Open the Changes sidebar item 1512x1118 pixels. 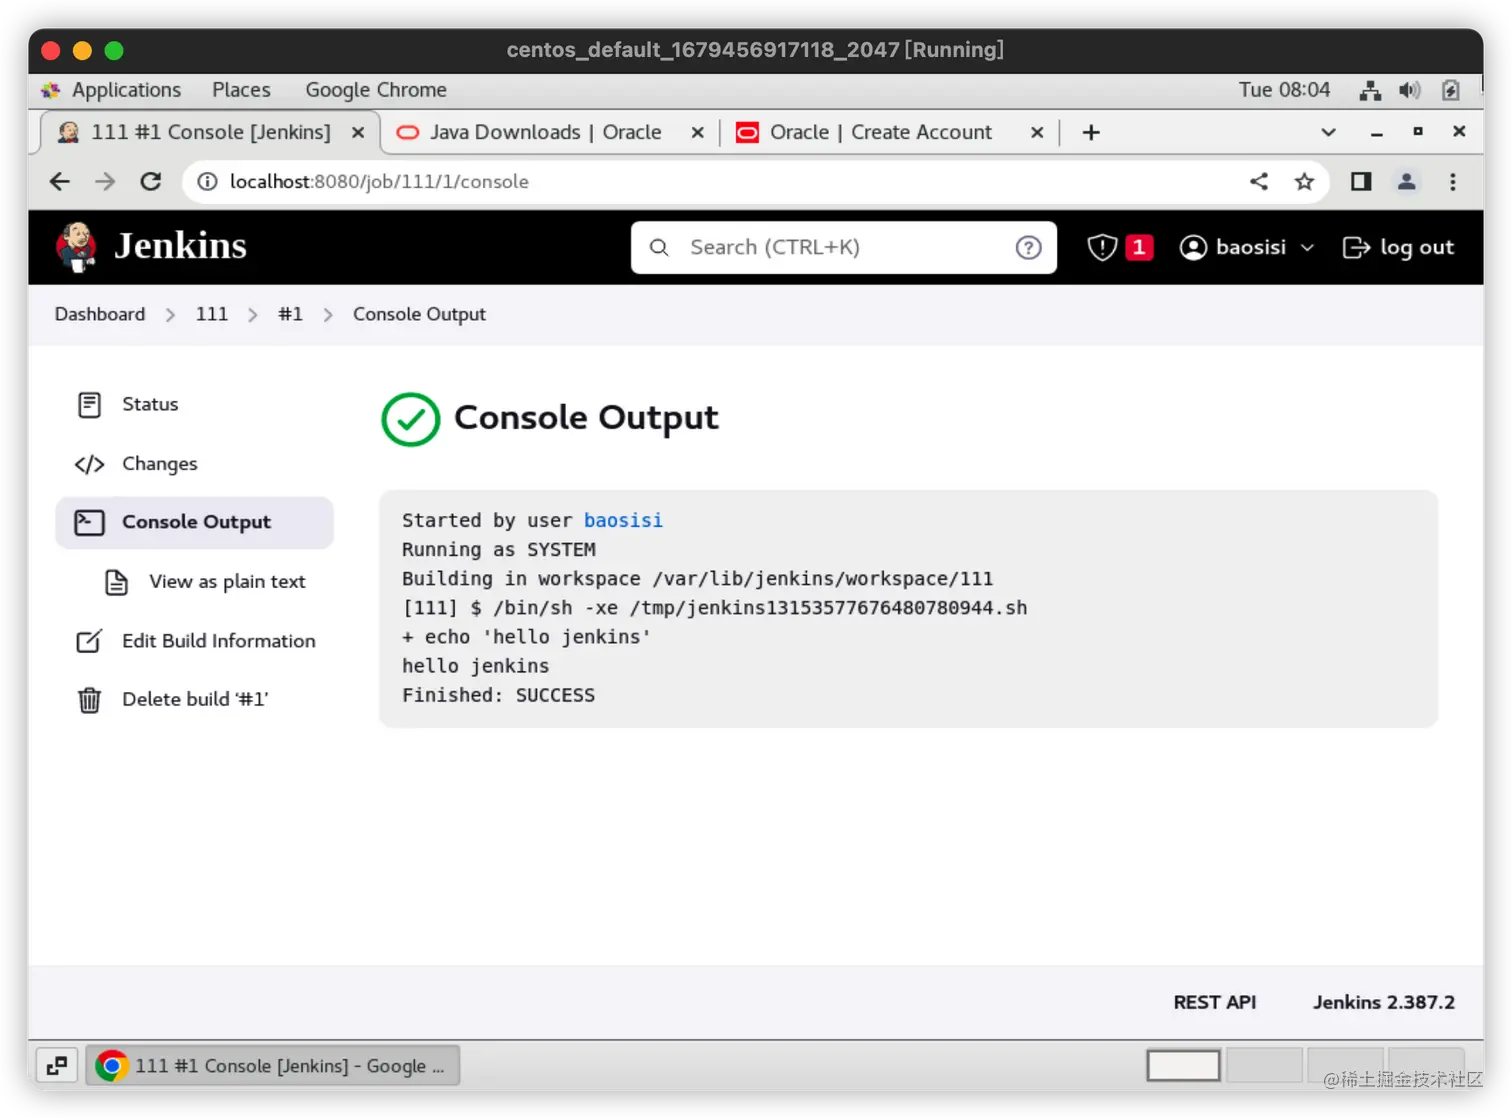(x=194, y=464)
